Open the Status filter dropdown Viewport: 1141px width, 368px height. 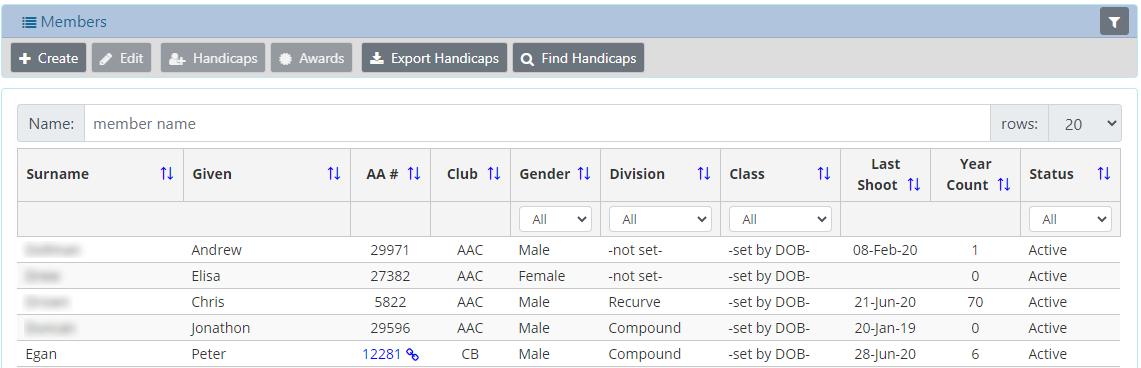(x=1070, y=219)
